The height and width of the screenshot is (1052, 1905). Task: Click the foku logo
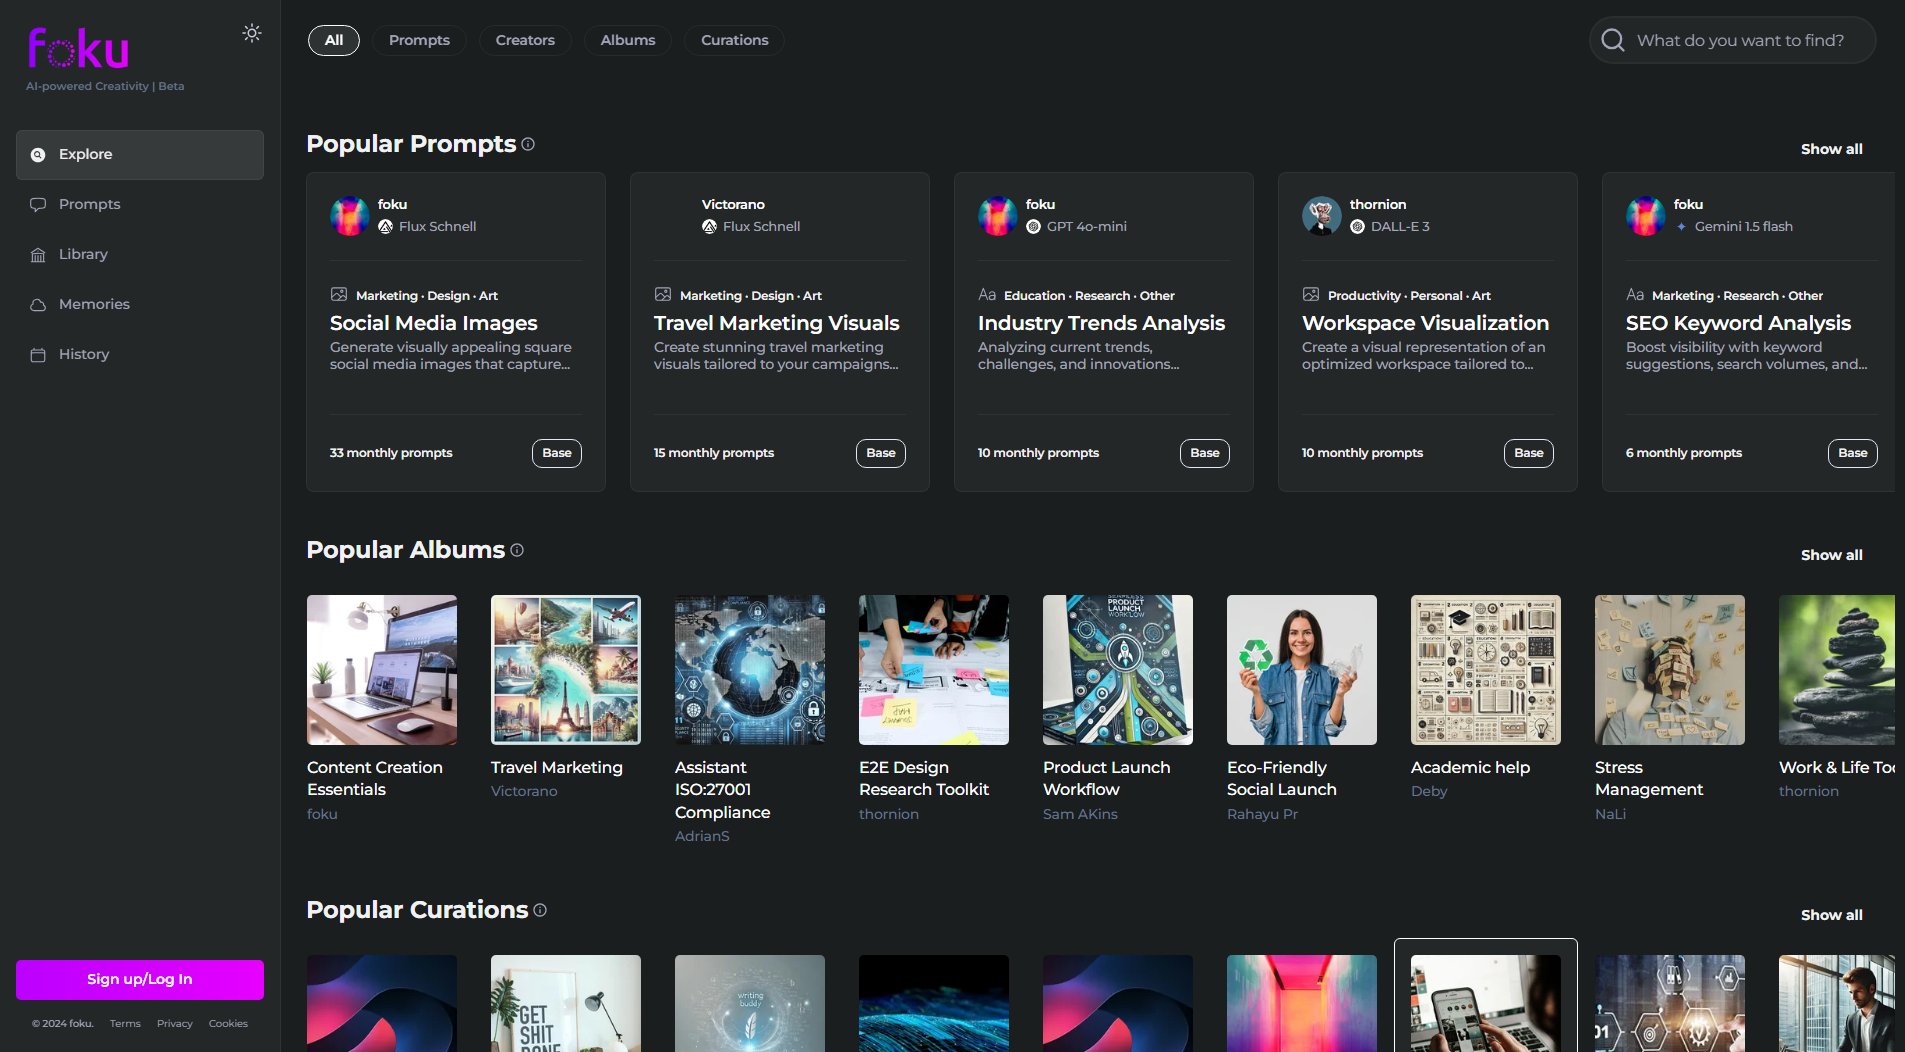click(79, 48)
